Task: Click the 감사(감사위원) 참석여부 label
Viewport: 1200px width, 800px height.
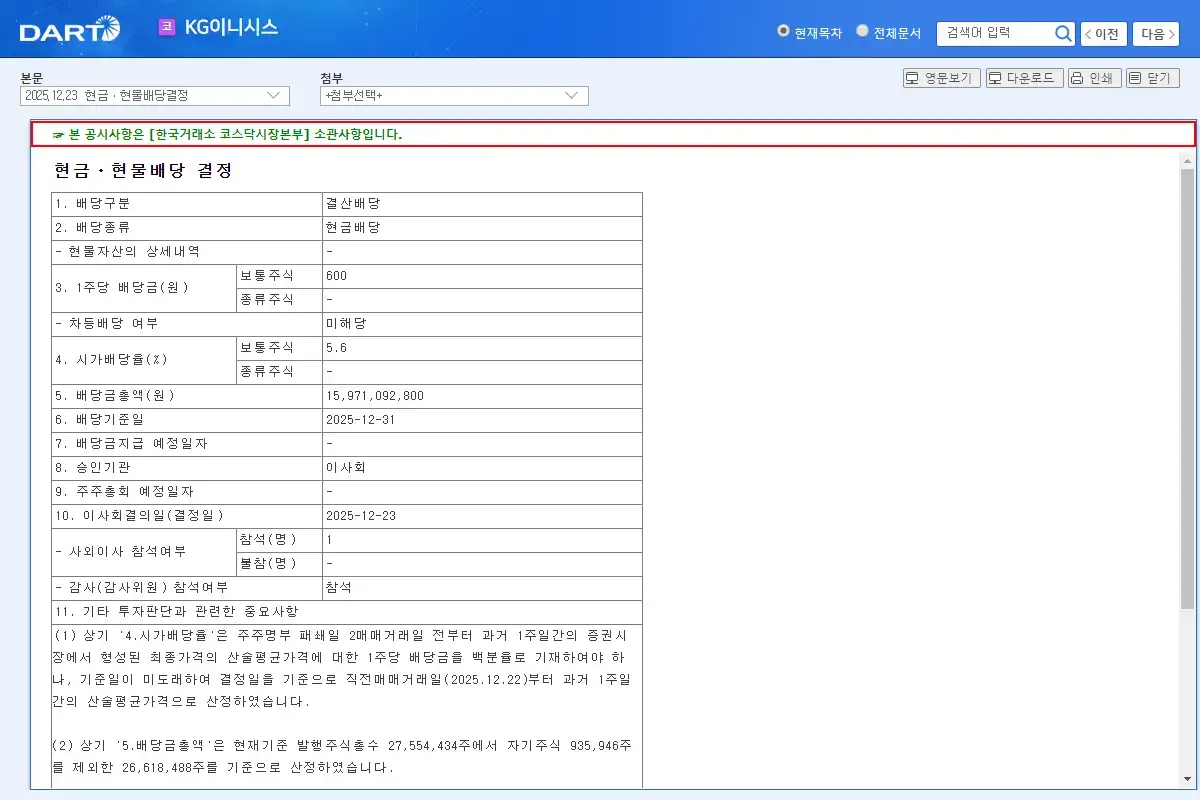Action: pos(142,588)
